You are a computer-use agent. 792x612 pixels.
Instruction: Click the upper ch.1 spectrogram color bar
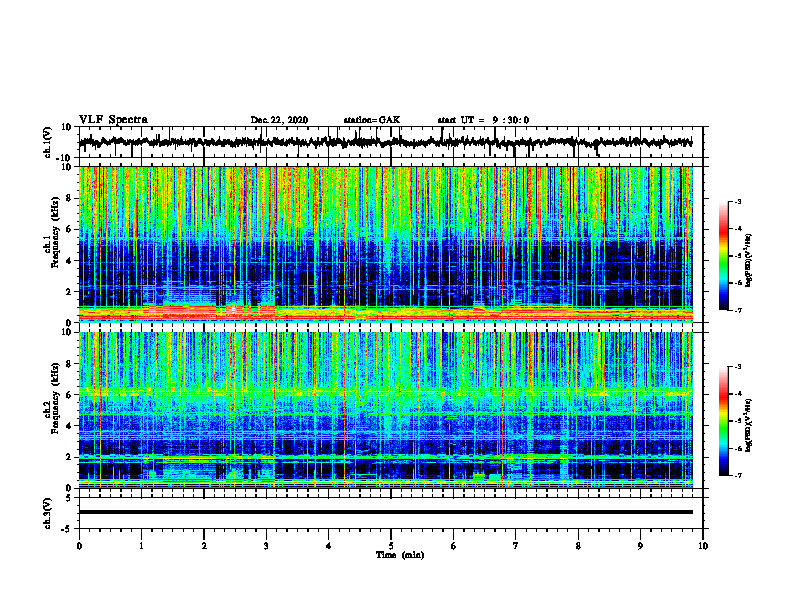723,256
